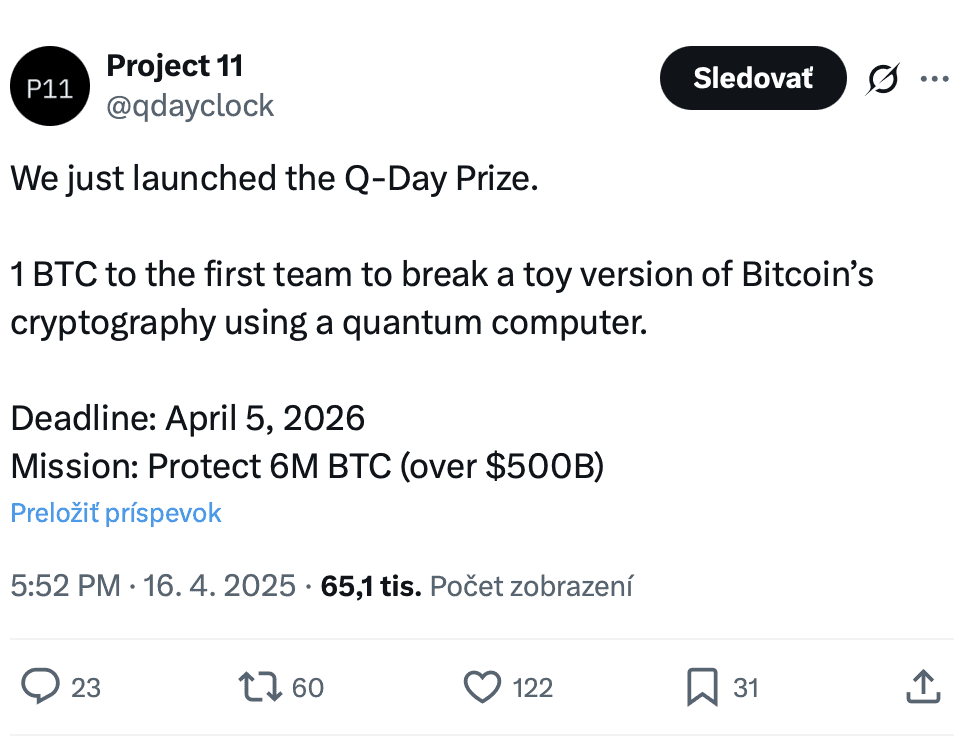The height and width of the screenshot is (752, 974).
Task: Click the Sledovať follow button
Action: [753, 78]
